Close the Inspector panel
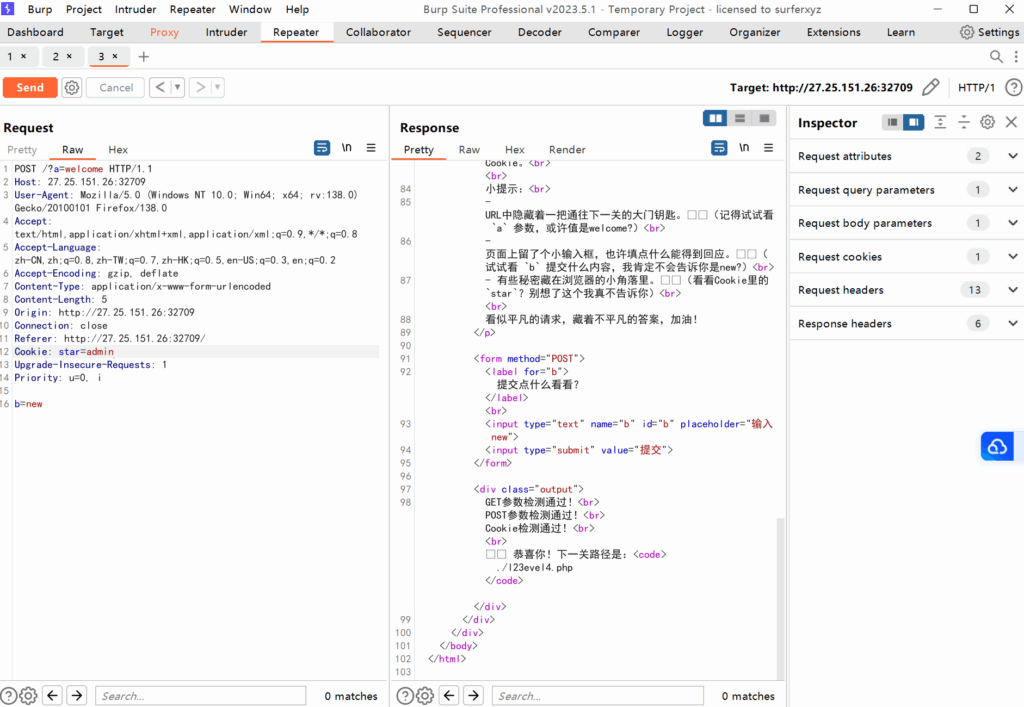The height and width of the screenshot is (707, 1024). [x=1011, y=122]
